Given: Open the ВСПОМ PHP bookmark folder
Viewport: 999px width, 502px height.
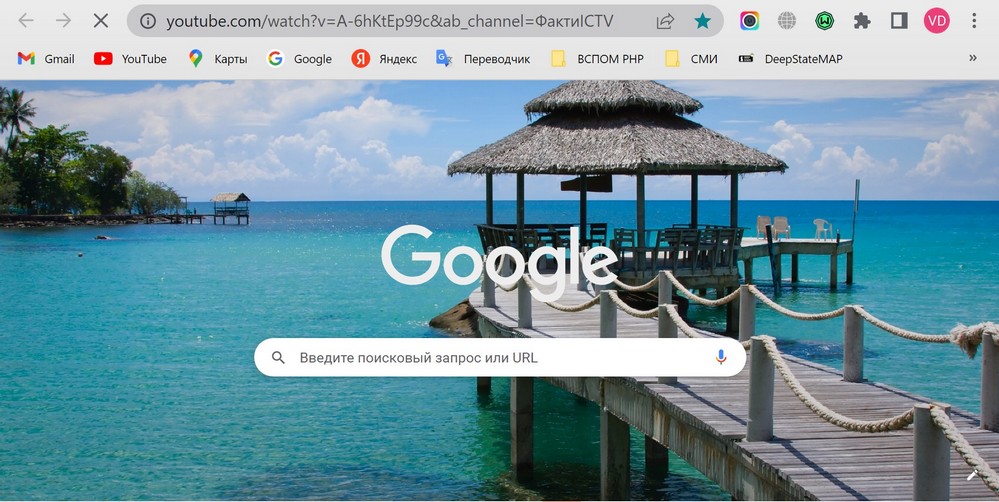Looking at the screenshot, I should [x=597, y=59].
